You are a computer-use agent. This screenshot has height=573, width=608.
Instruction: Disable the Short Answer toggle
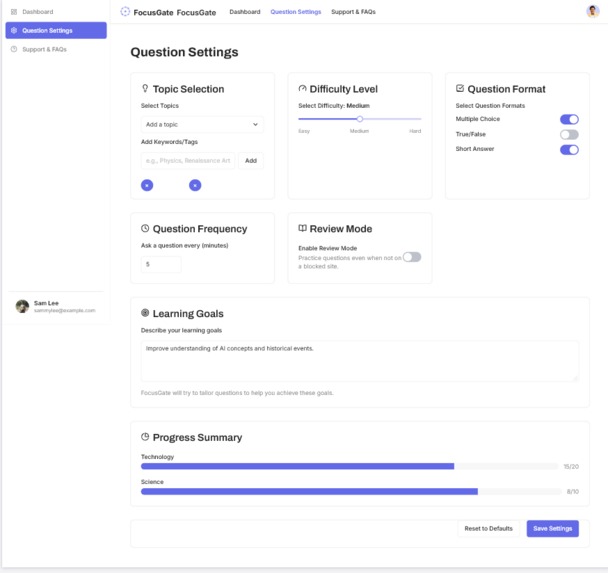tap(569, 150)
